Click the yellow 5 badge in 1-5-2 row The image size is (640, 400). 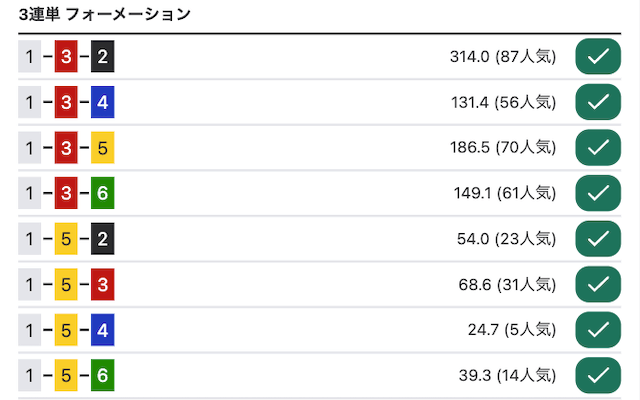pyautogui.click(x=66, y=239)
